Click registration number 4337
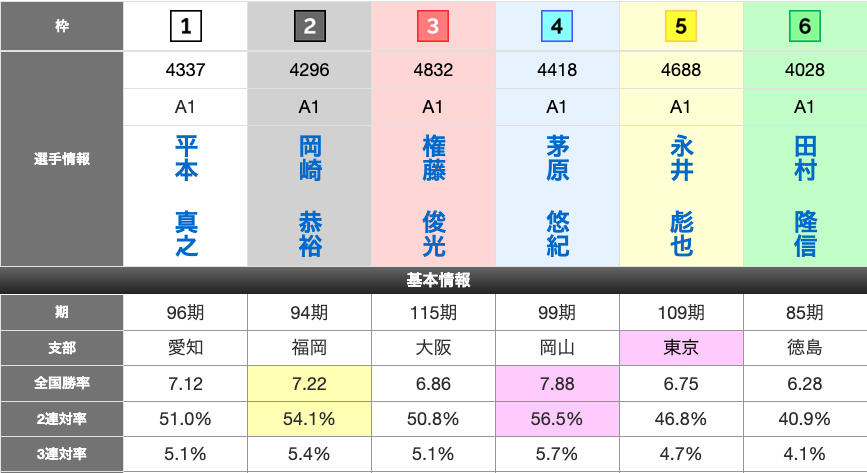 [186, 71]
